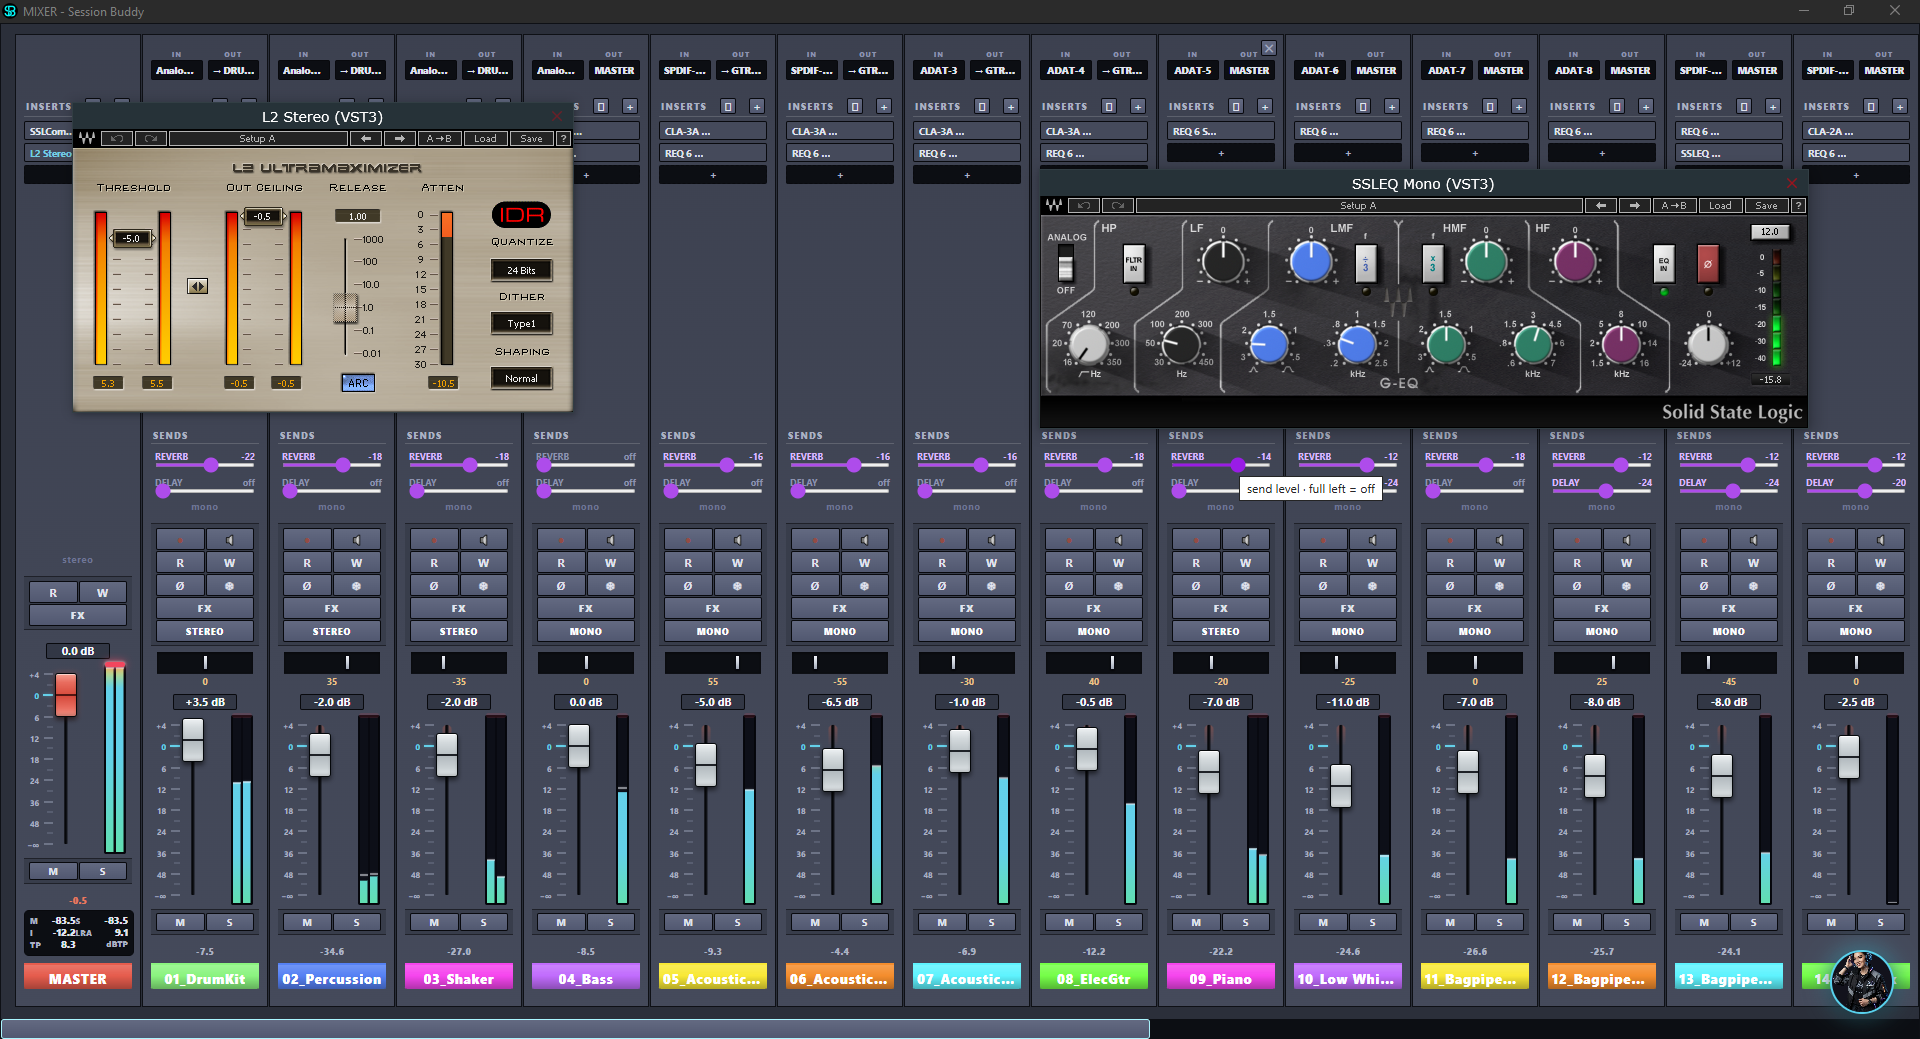Mute the MASTER channel
Viewport: 1920px width, 1039px height.
tap(53, 872)
